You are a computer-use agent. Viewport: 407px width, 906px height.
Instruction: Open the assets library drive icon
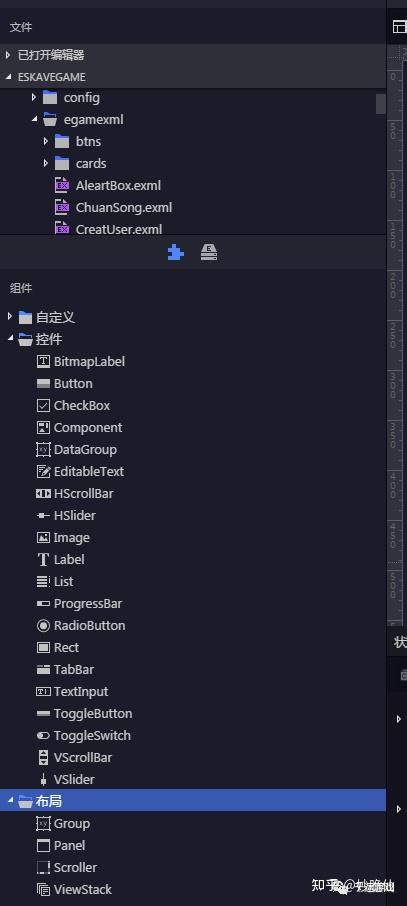point(209,253)
